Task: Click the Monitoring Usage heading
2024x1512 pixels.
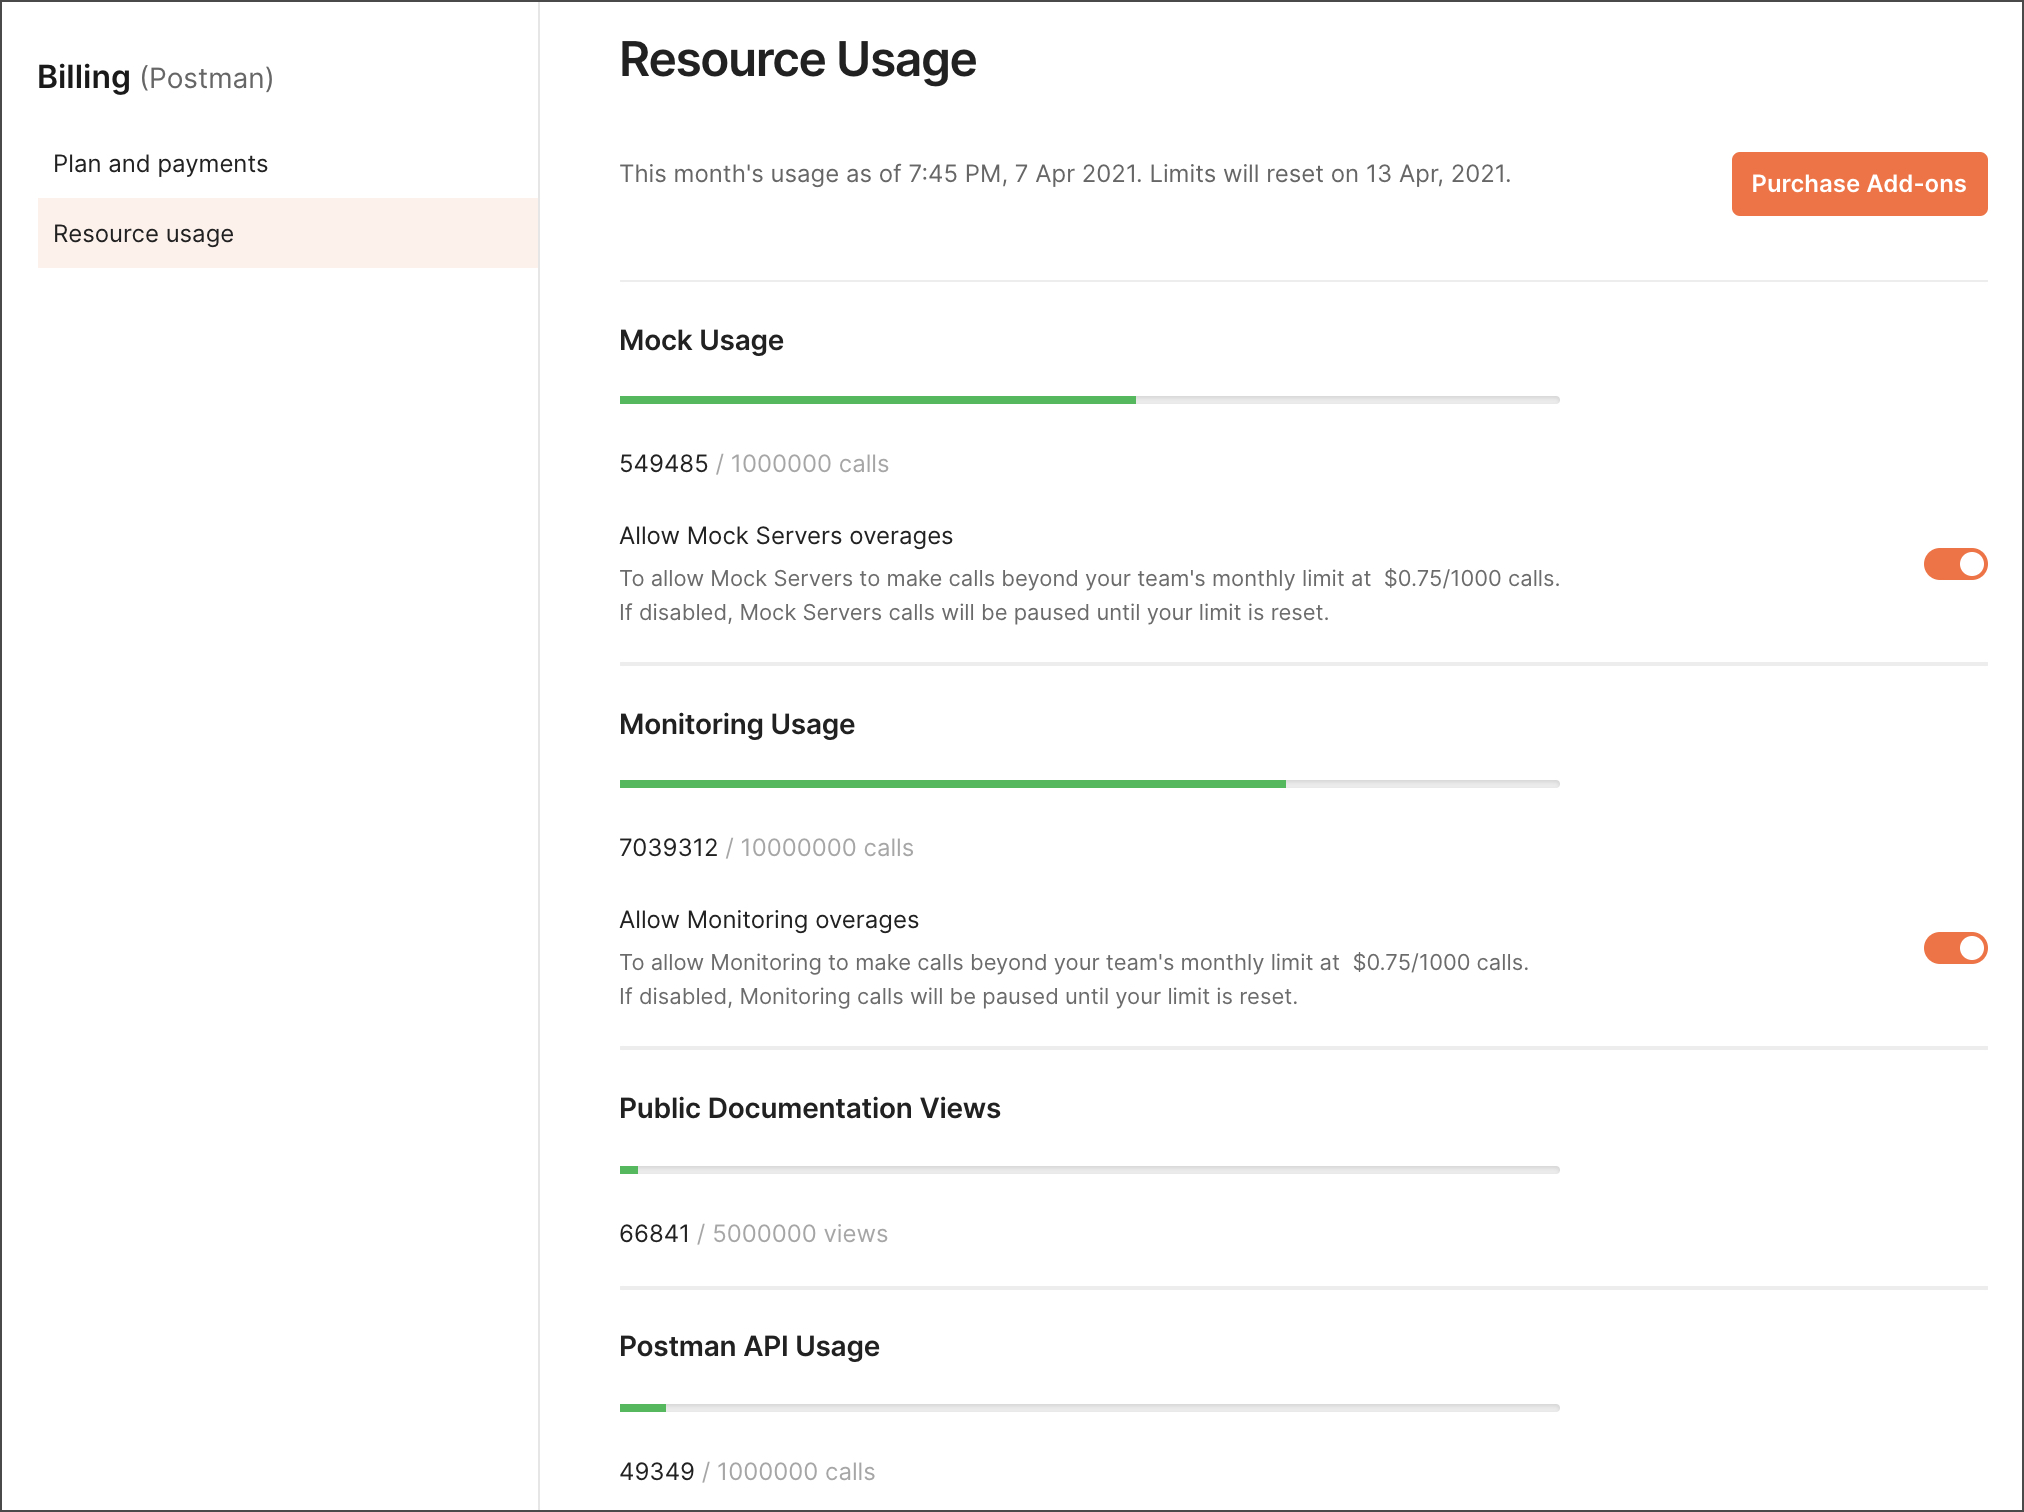Action: [x=737, y=724]
